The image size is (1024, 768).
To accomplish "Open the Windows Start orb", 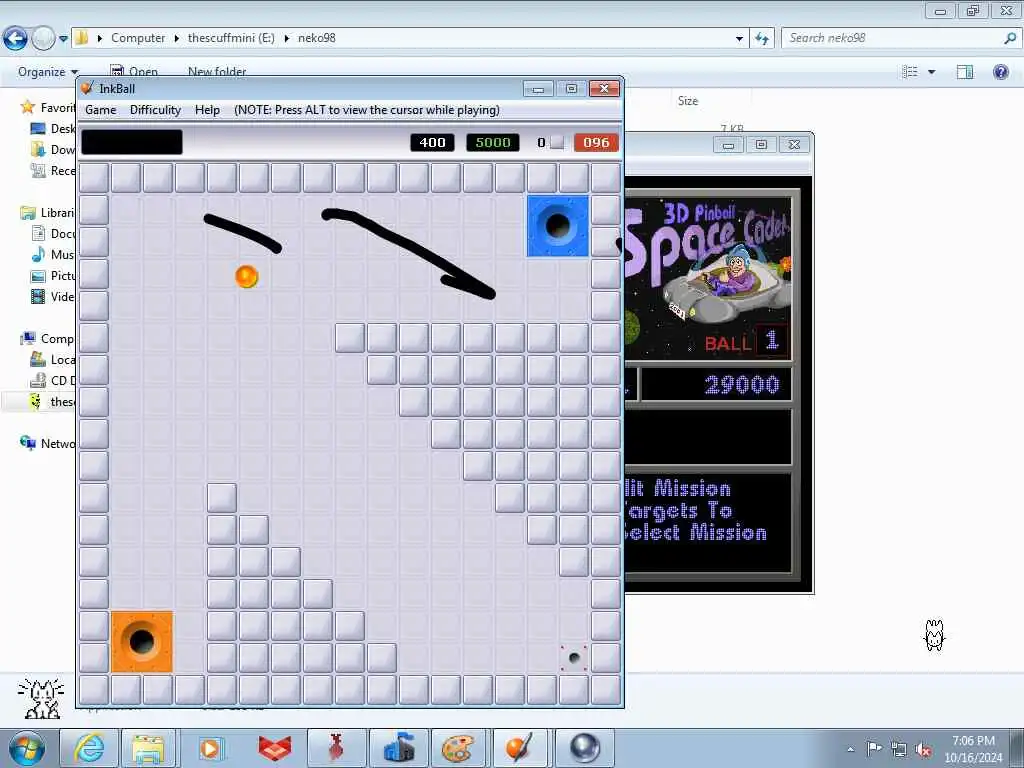I will click(x=26, y=748).
